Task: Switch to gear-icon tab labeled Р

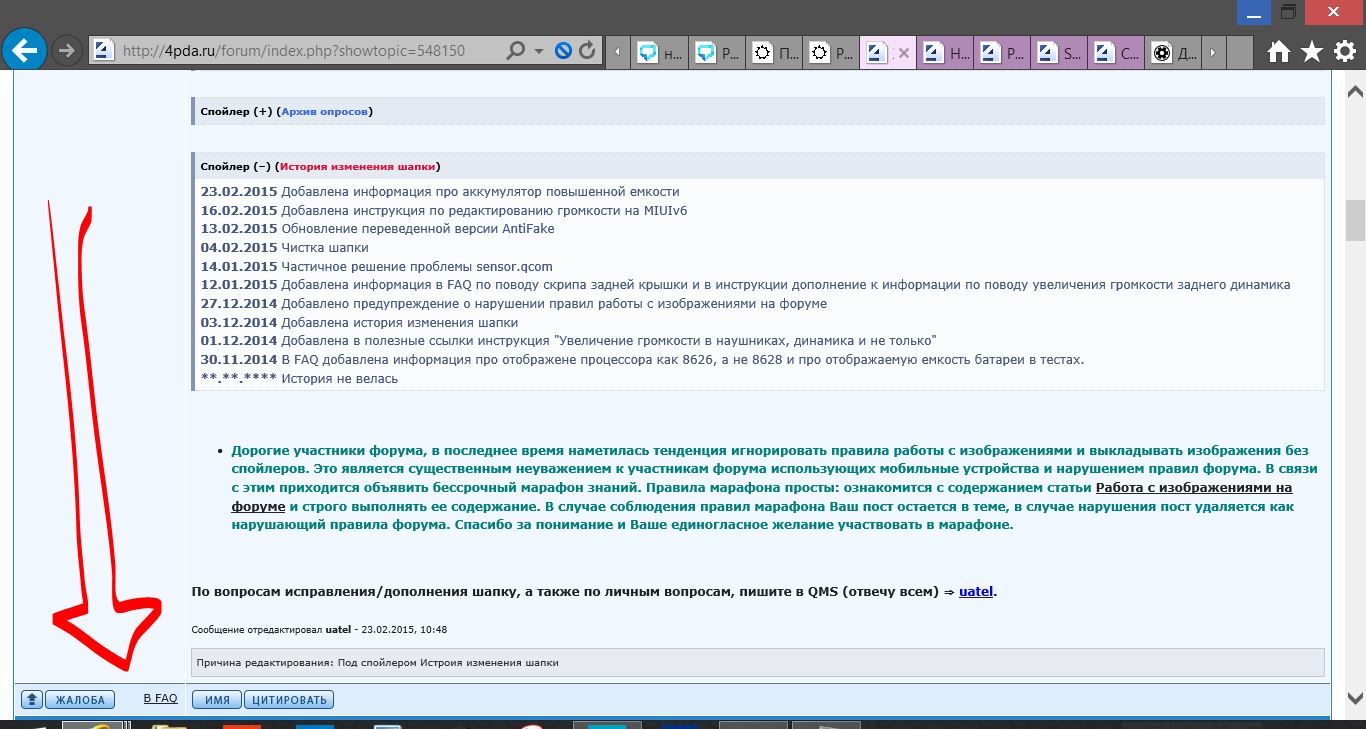Action: [x=832, y=52]
